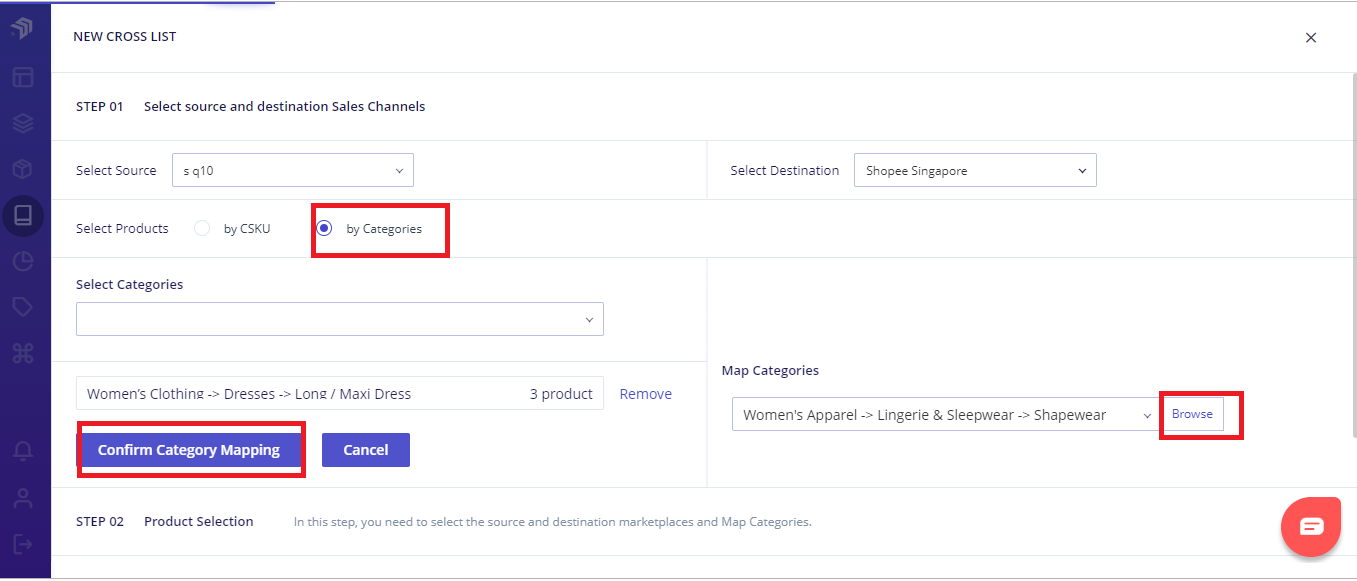
Task: Select the by Categories radio button
Action: pyautogui.click(x=324, y=228)
